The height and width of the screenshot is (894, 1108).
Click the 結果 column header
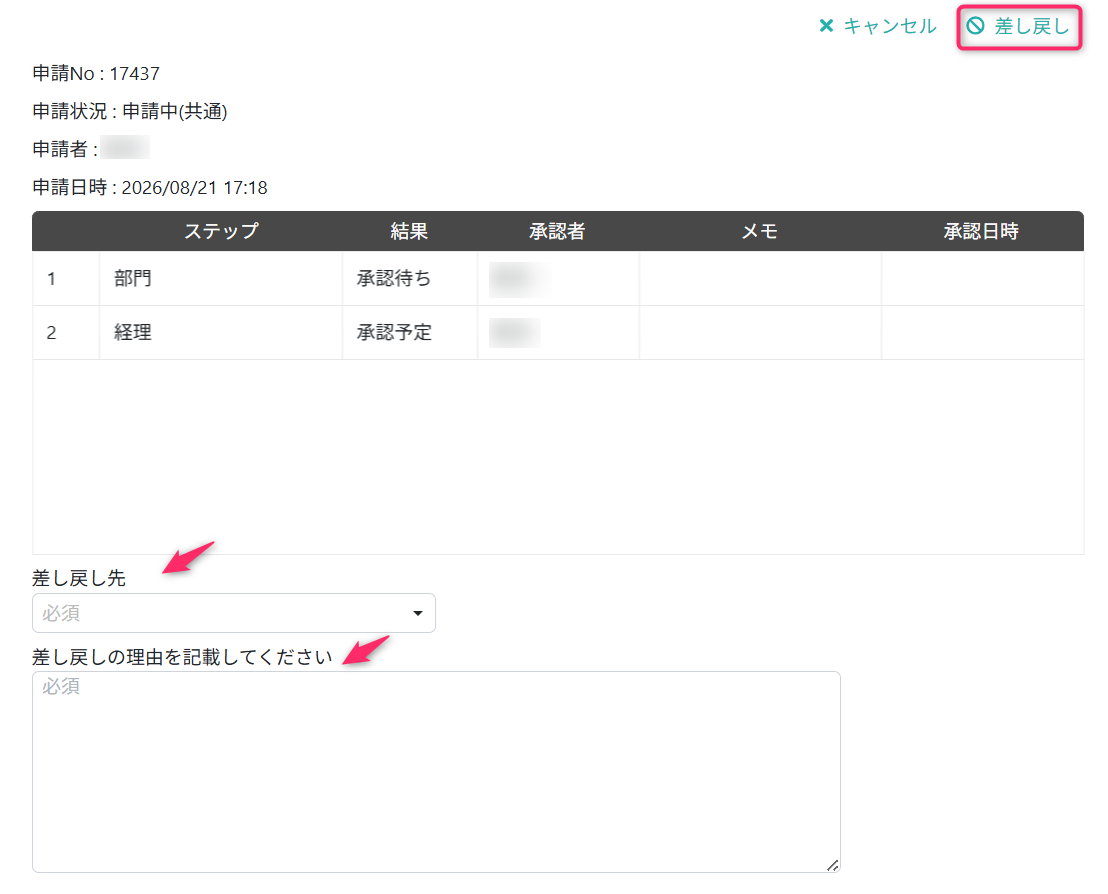(409, 231)
